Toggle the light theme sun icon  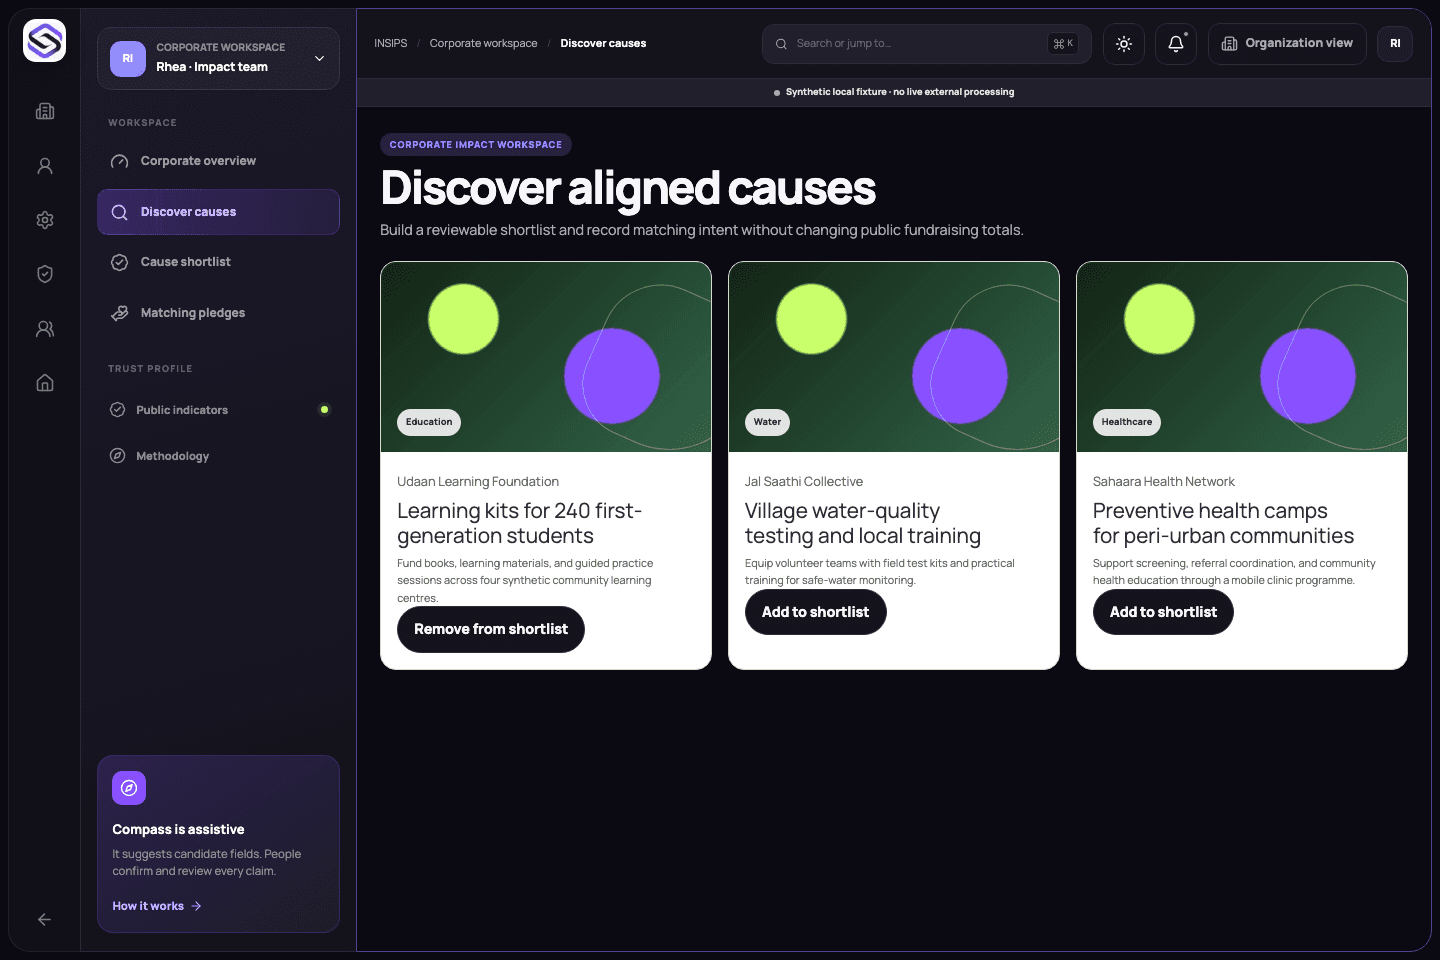[1124, 44]
